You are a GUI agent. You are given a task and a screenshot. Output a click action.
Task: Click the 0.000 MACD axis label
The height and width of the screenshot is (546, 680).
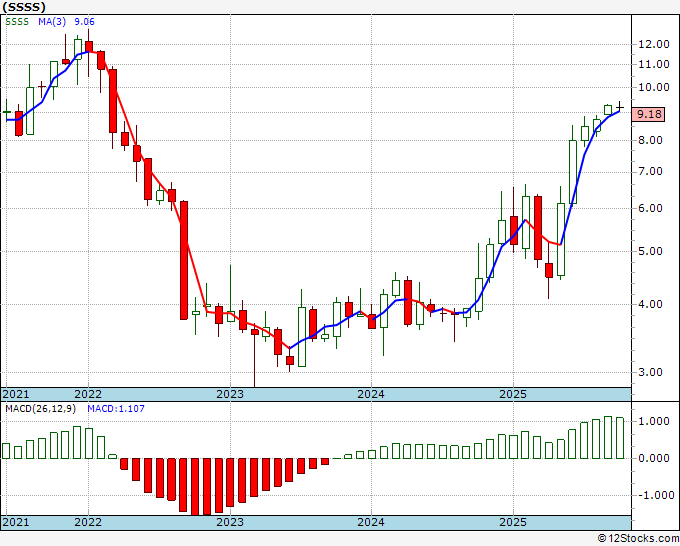654,458
